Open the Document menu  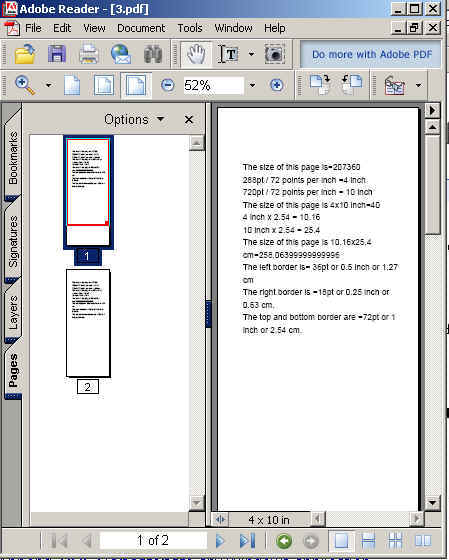coord(141,28)
